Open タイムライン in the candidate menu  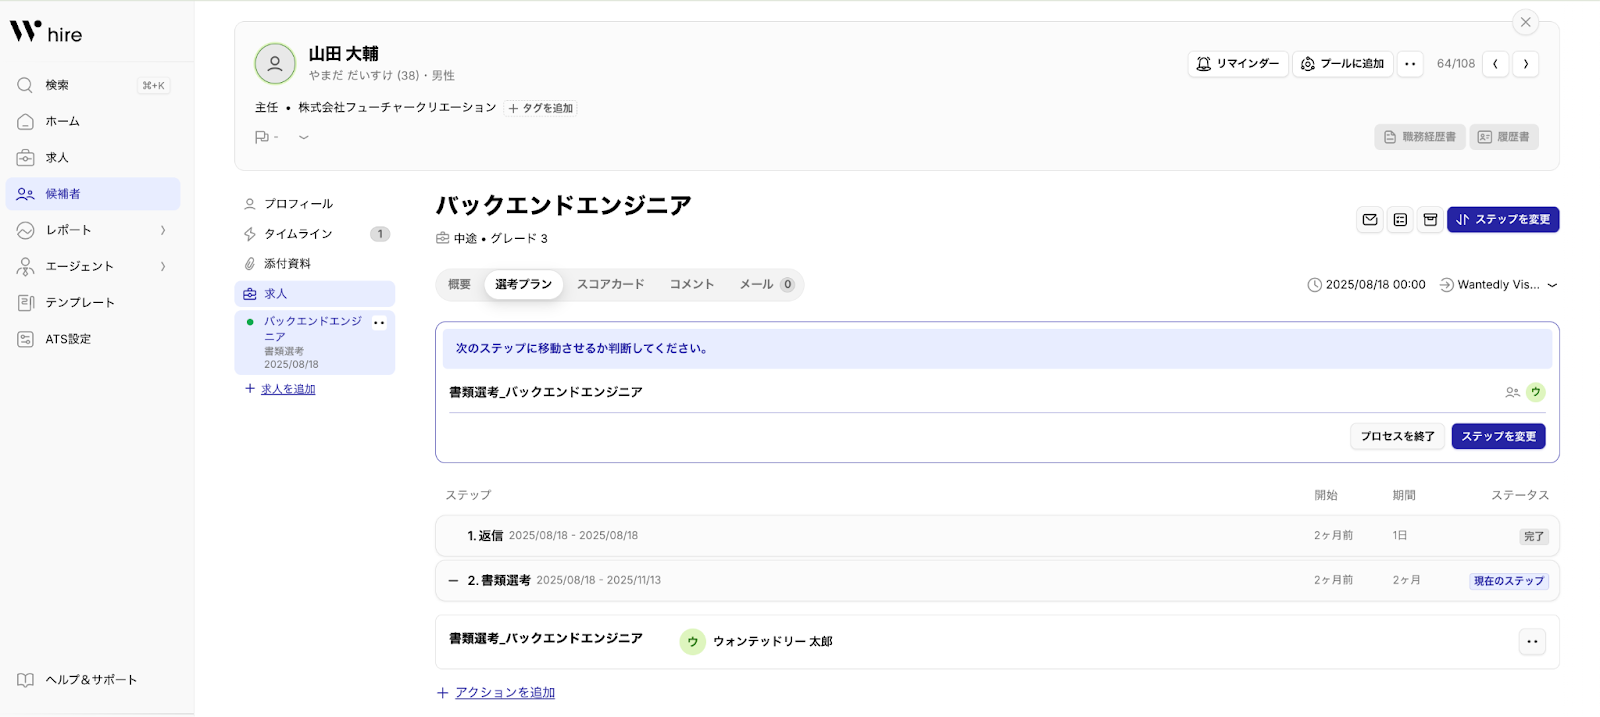click(x=298, y=234)
